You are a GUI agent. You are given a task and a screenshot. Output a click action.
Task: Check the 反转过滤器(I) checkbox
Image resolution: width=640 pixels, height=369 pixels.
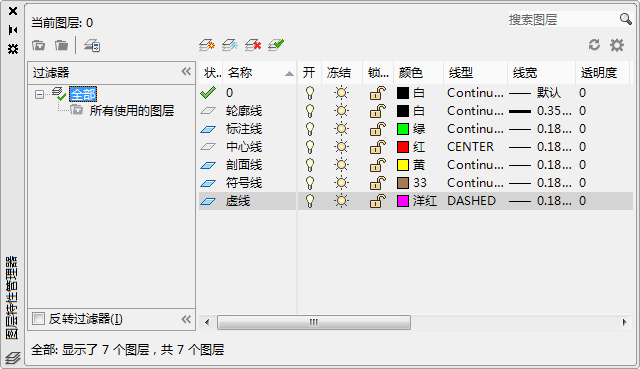click(38, 318)
